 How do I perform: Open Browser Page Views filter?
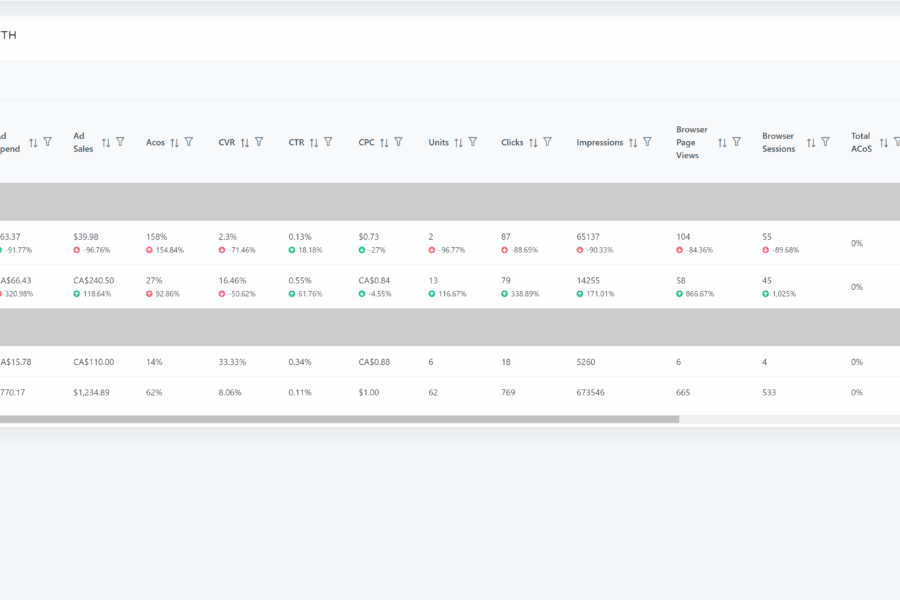pos(736,142)
